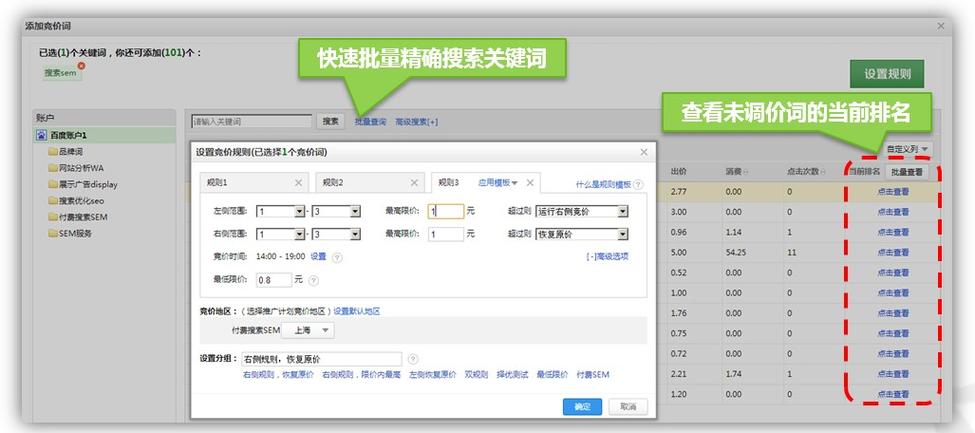This screenshot has height=433, width=975.
Task: Close the 设置竞价规则 dialog
Action: 644,152
